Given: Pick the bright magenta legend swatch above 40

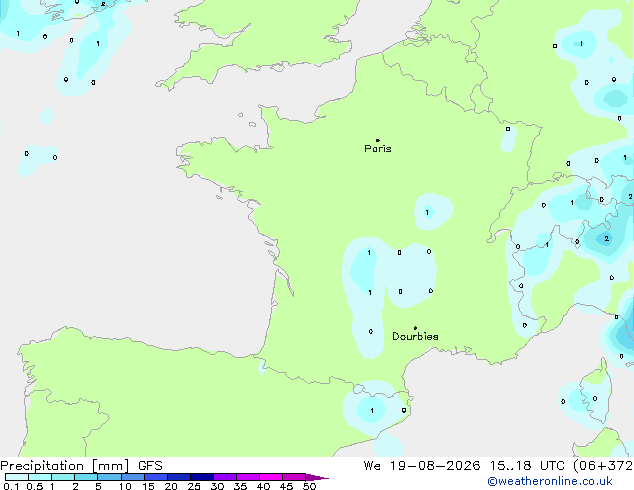Looking at the screenshot, I should click(271, 477).
